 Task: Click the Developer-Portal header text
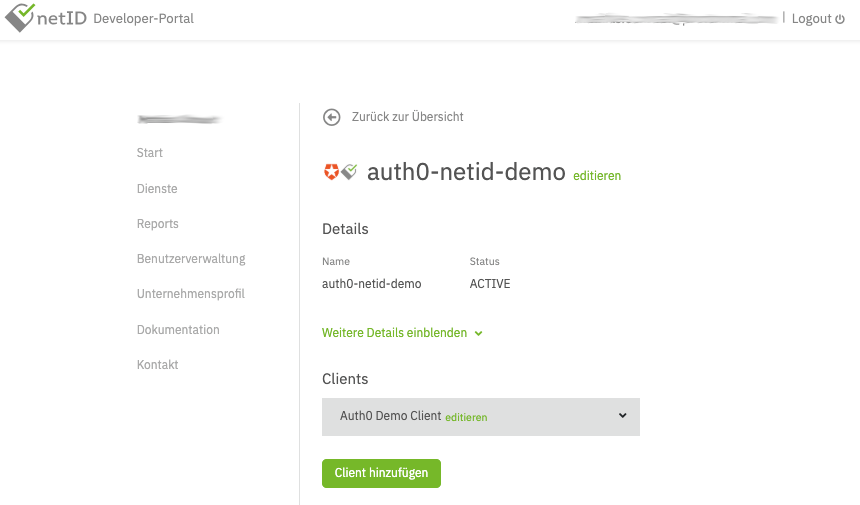coord(144,19)
